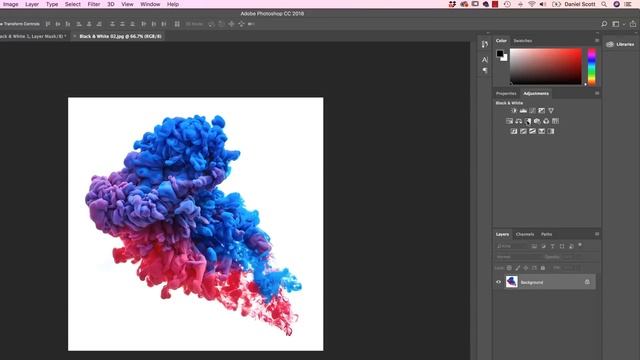Click the Auto-Align Layers icon
The width and height of the screenshot is (640, 360).
[x=177, y=24]
